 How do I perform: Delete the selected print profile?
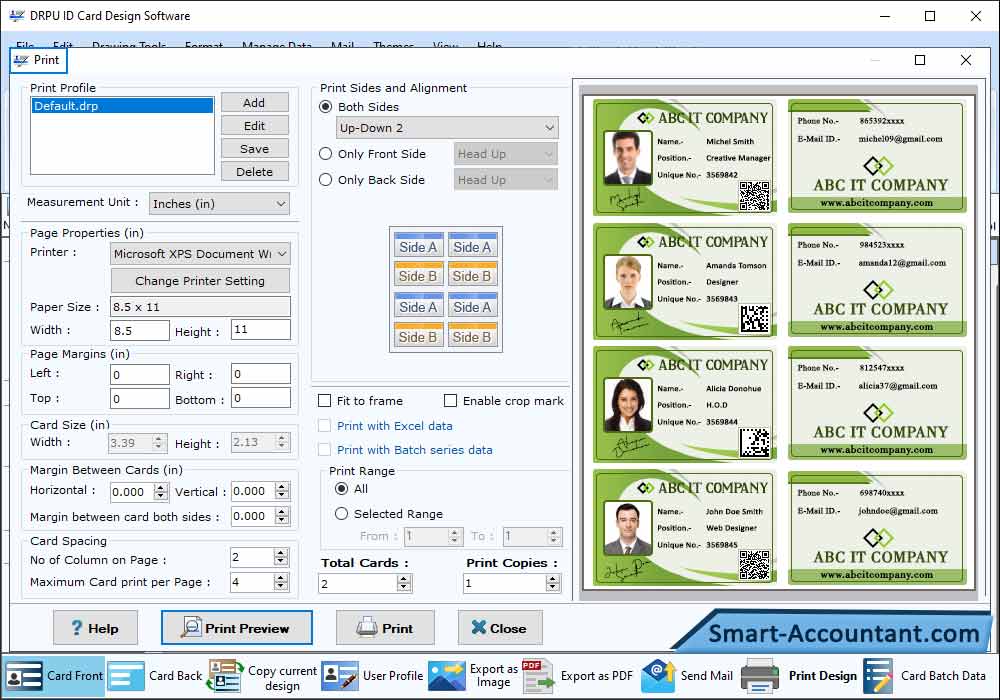tap(254, 171)
